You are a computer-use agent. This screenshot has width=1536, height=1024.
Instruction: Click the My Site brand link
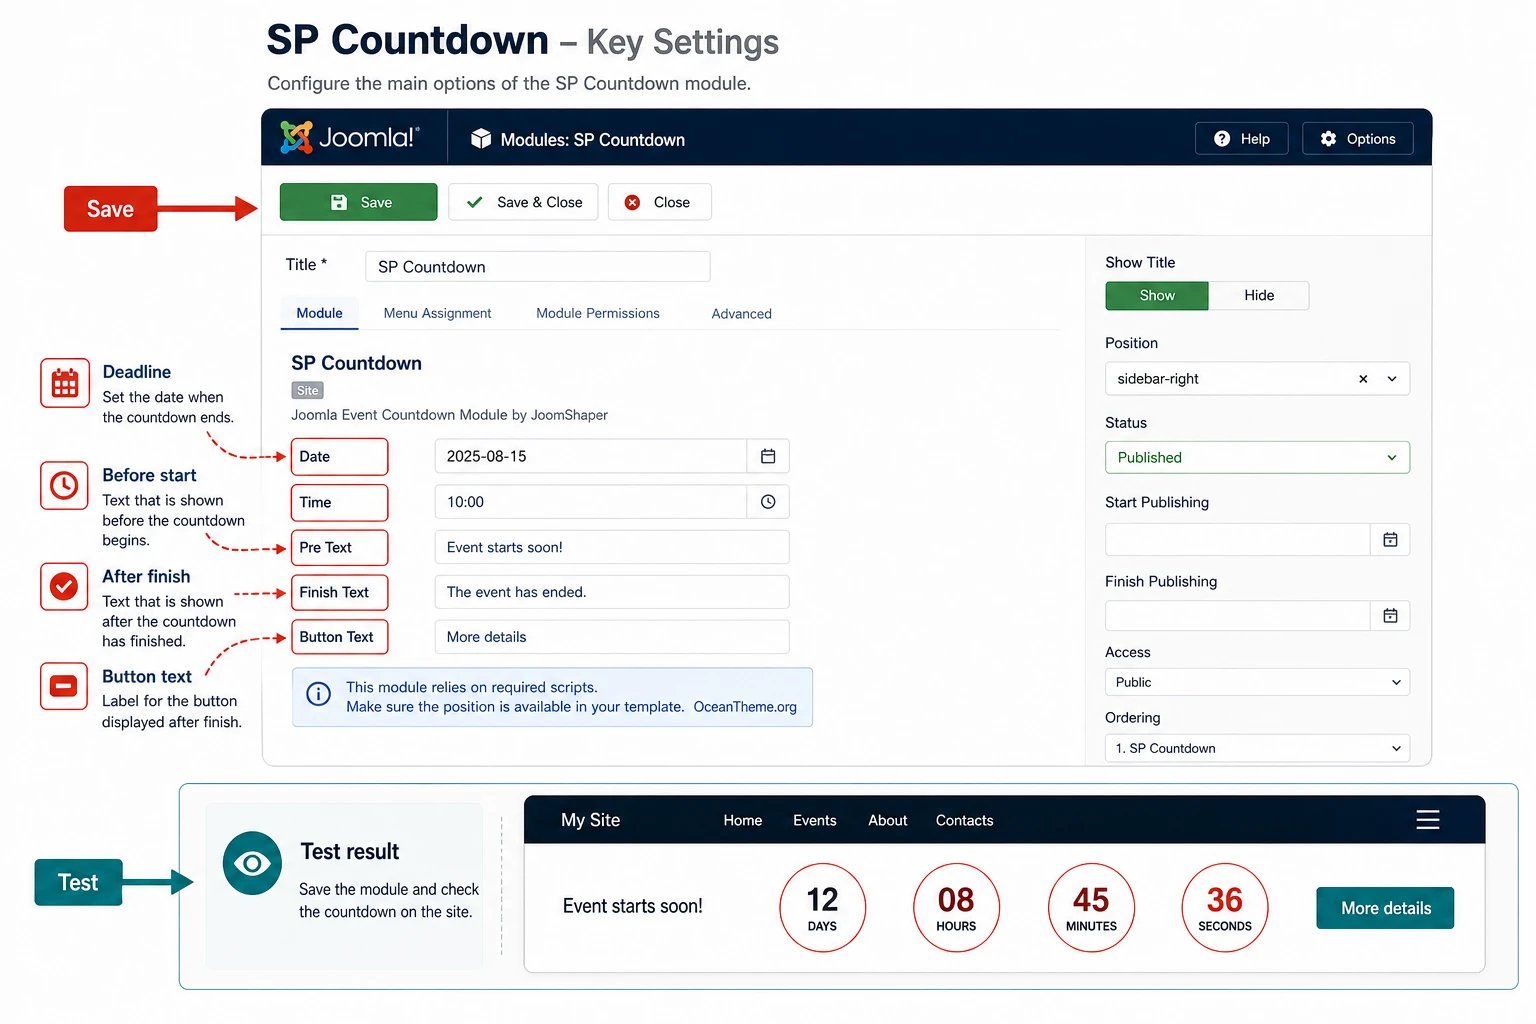591,820
